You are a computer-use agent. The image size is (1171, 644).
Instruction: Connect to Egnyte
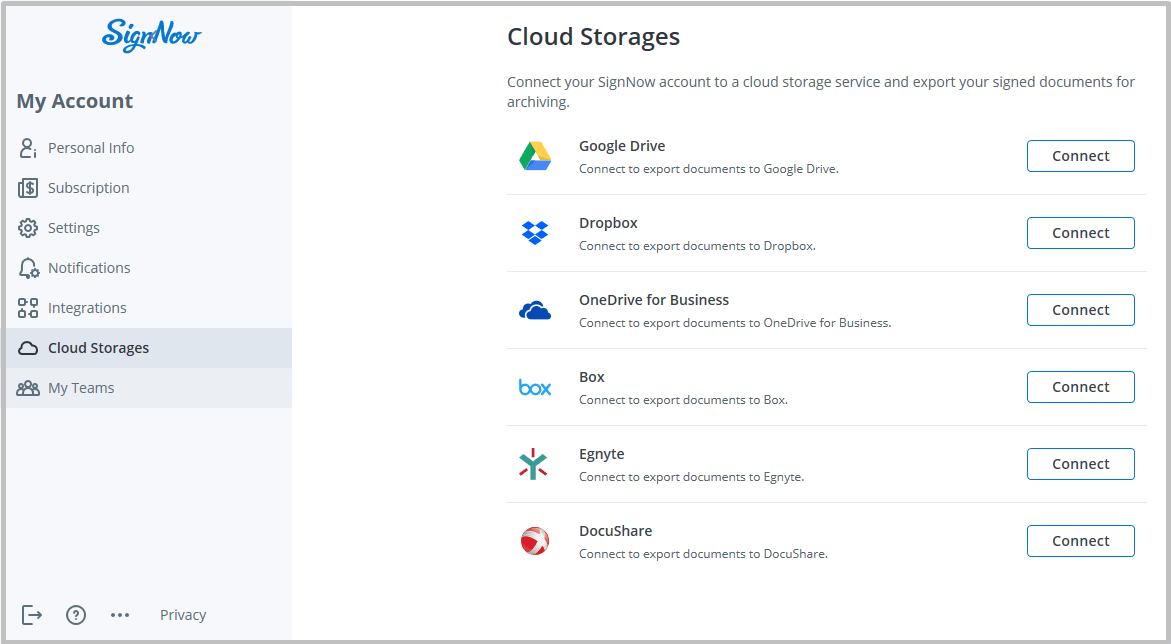click(1081, 464)
